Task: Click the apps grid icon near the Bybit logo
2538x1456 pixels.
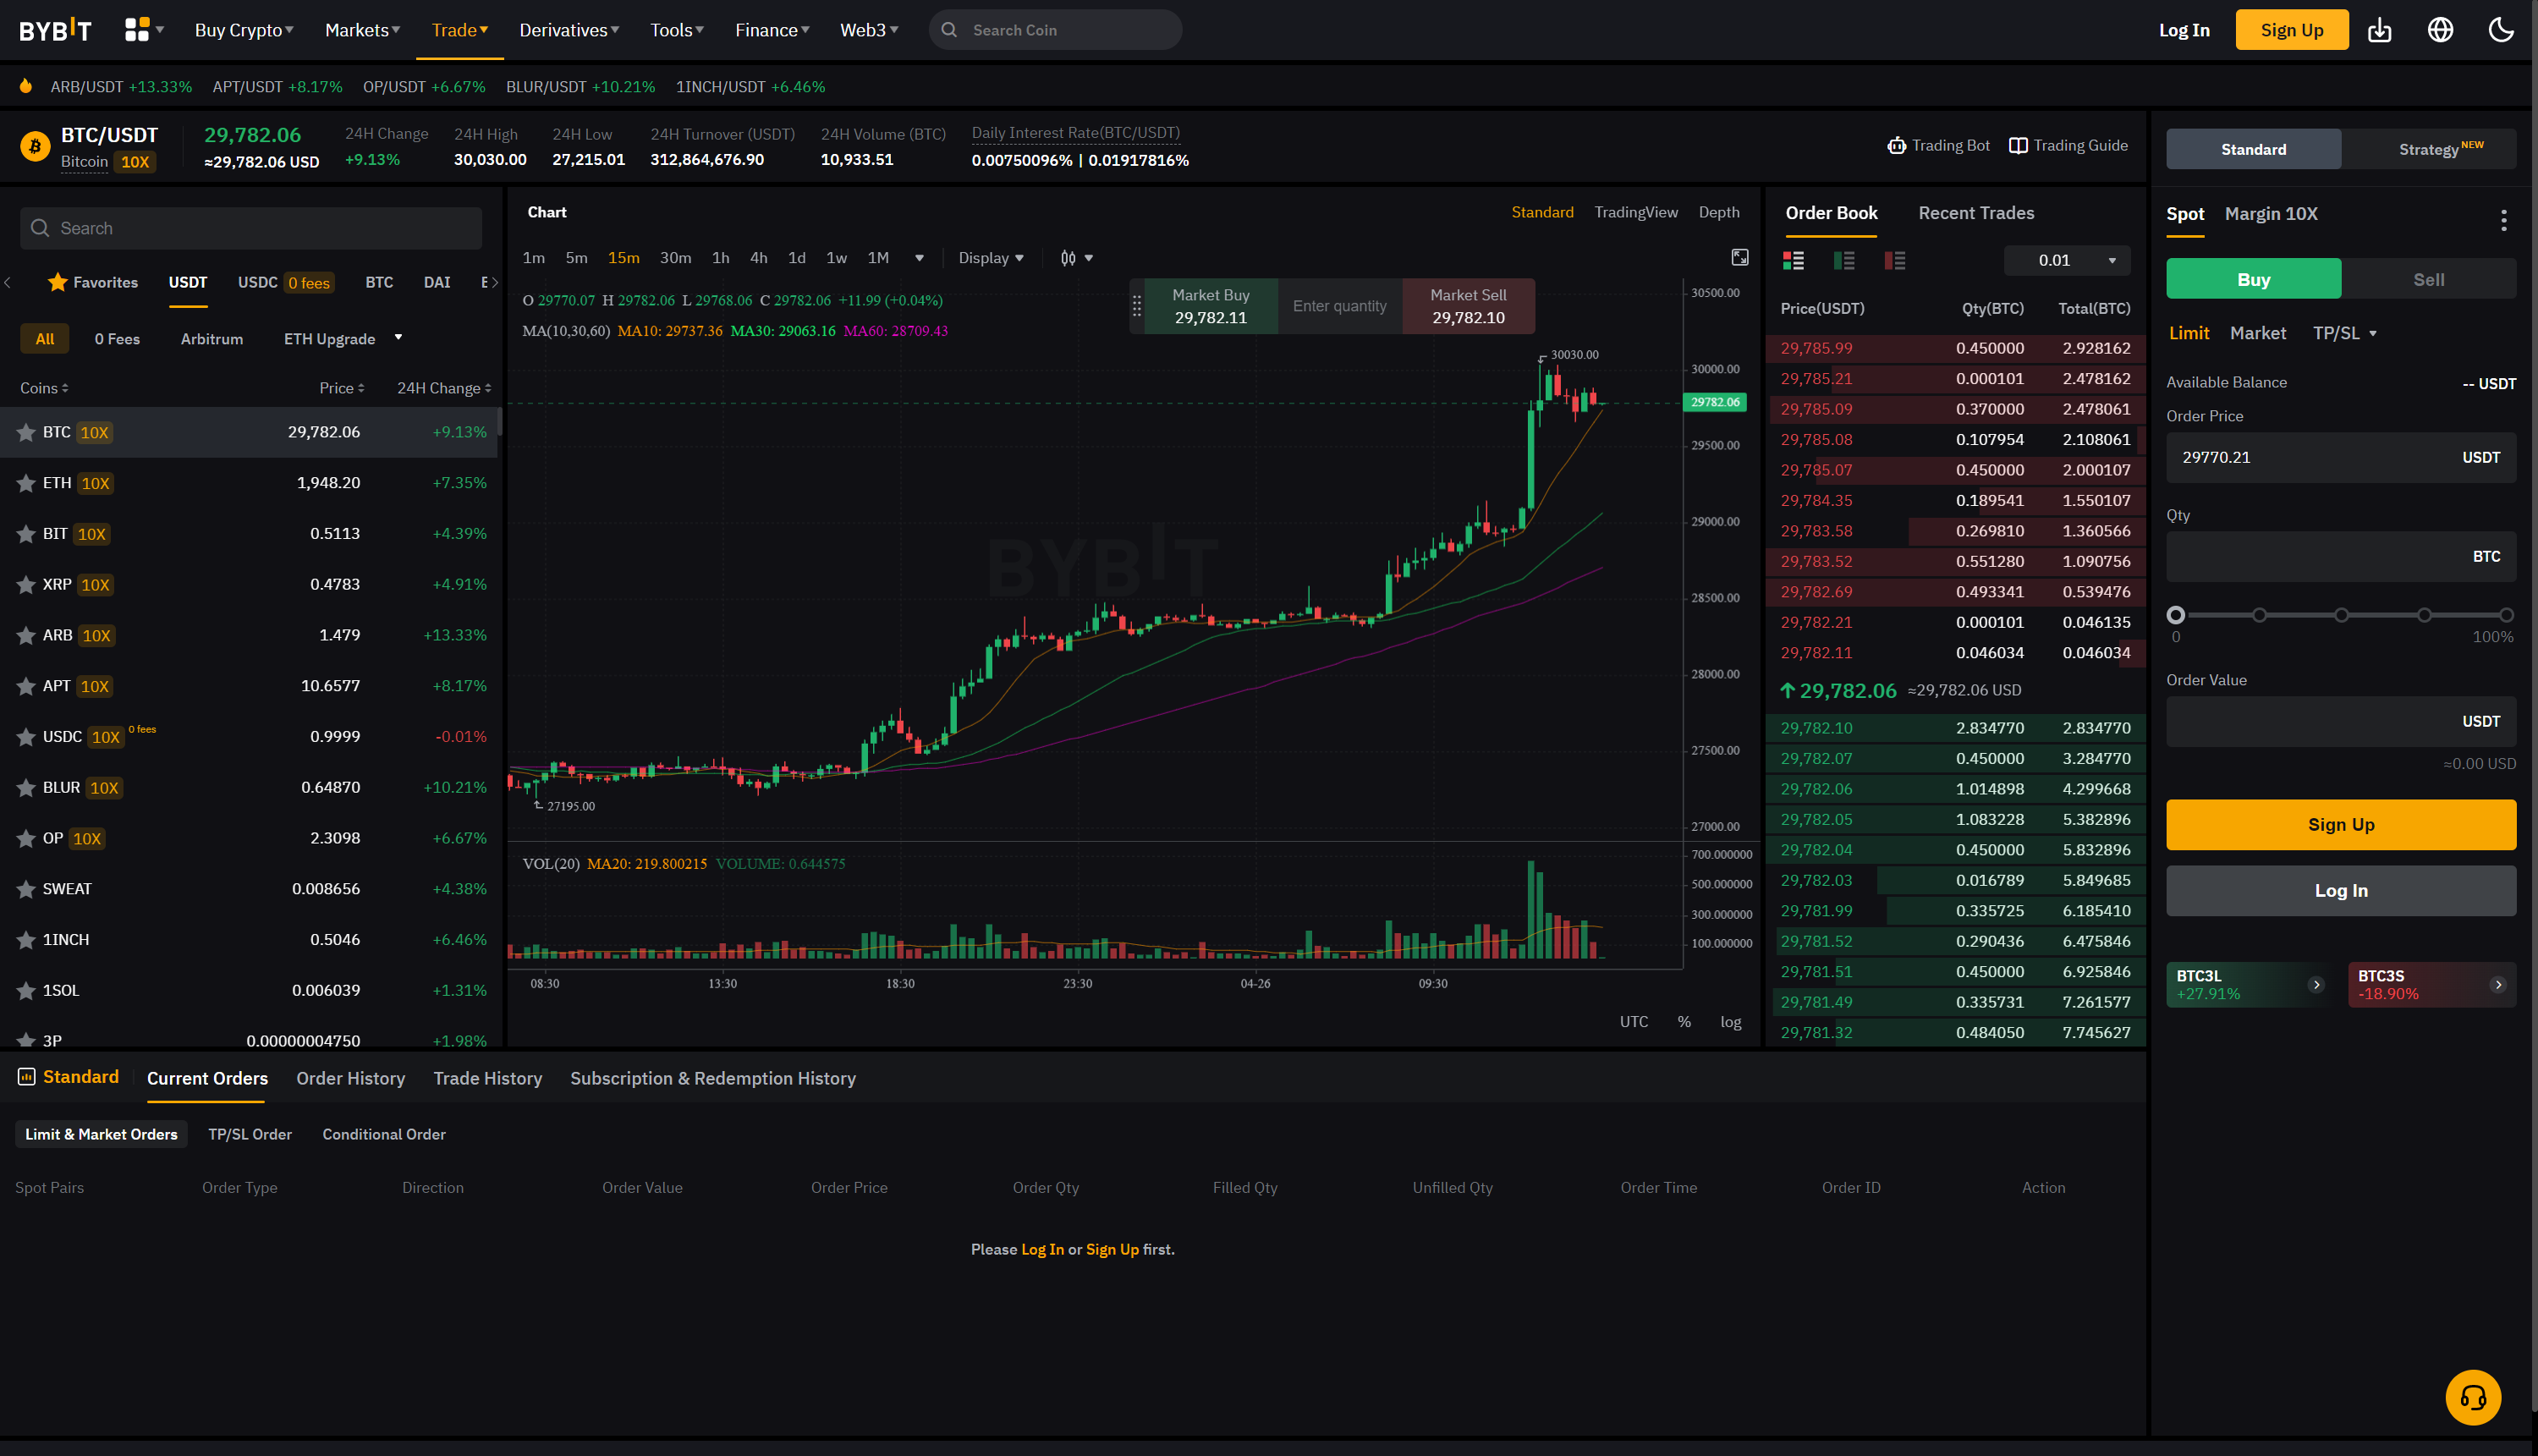Action: [137, 30]
